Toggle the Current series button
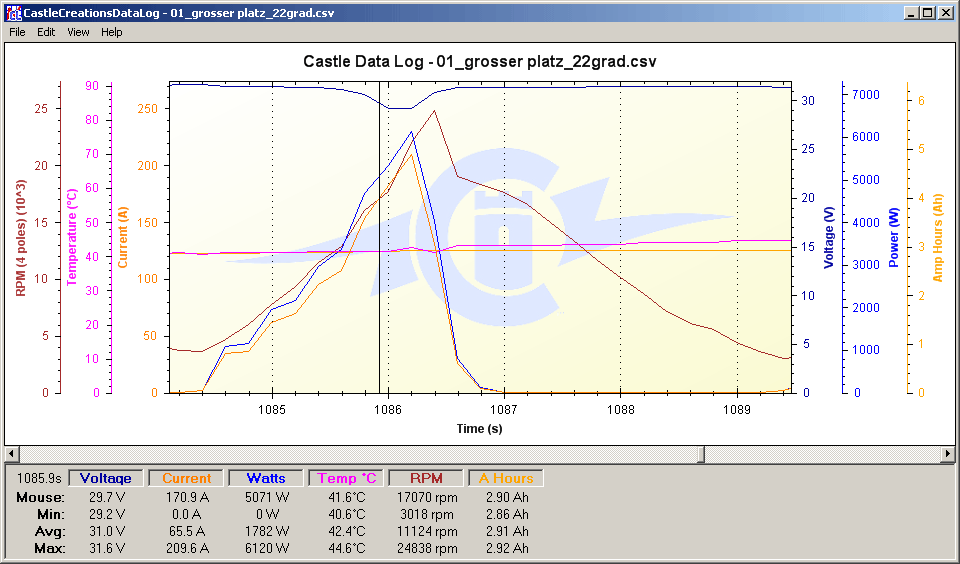 (186, 478)
